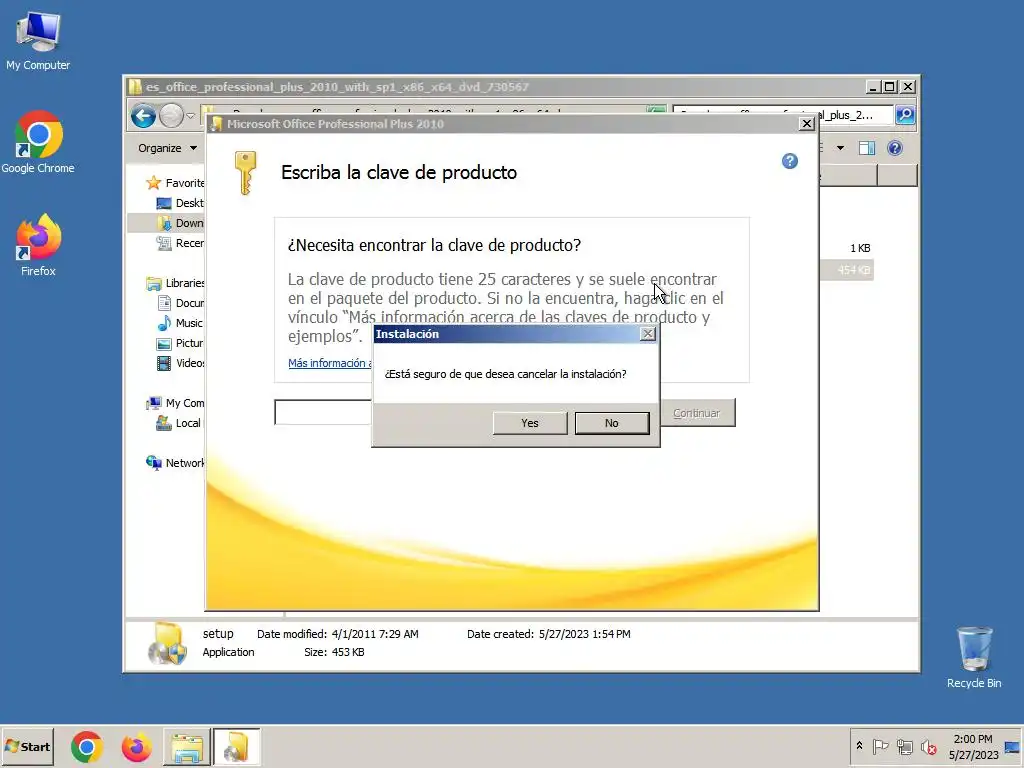Open the change view dropdown arrow
This screenshot has height=768, width=1024.
click(x=840, y=148)
